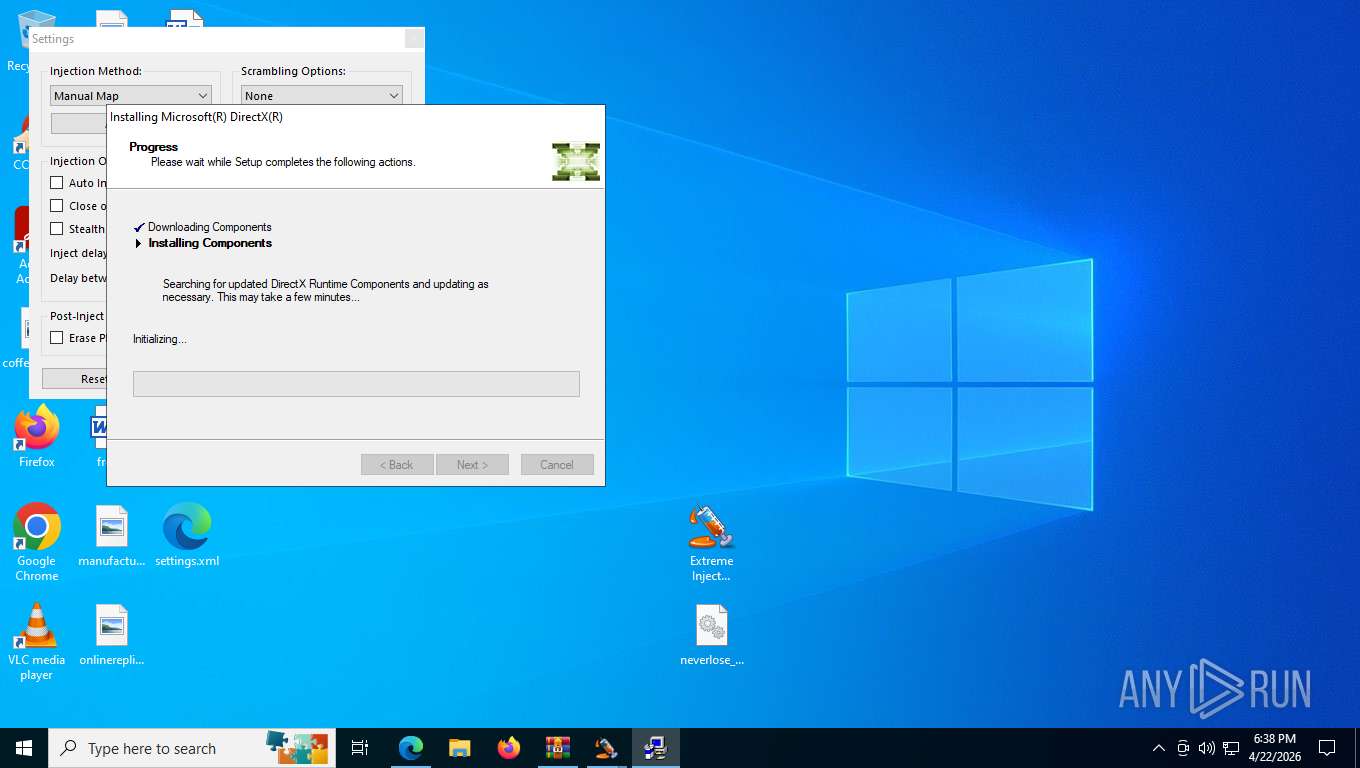Screen dimensions: 1360x768
Task: Click the DirectX installation progress bar
Action: 356,384
